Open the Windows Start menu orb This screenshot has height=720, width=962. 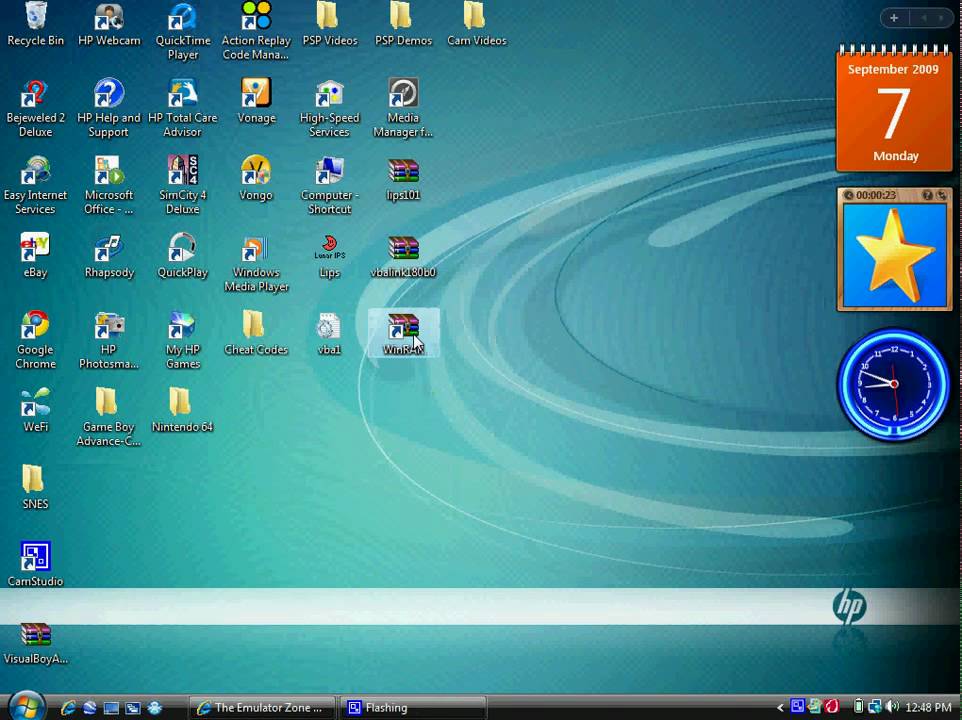26,706
